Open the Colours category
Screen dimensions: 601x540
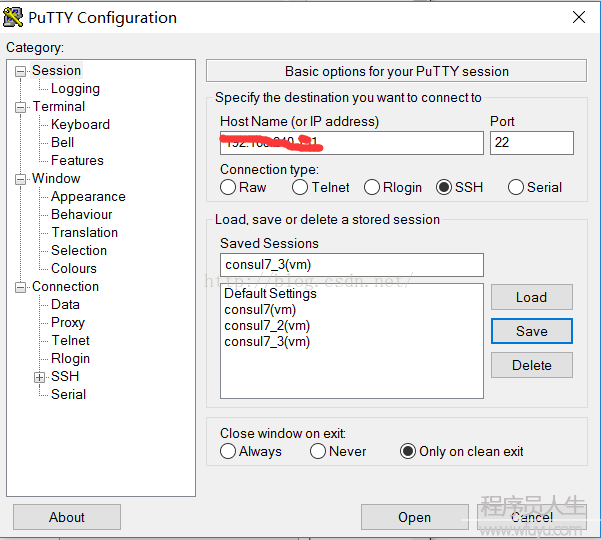[x=74, y=269]
